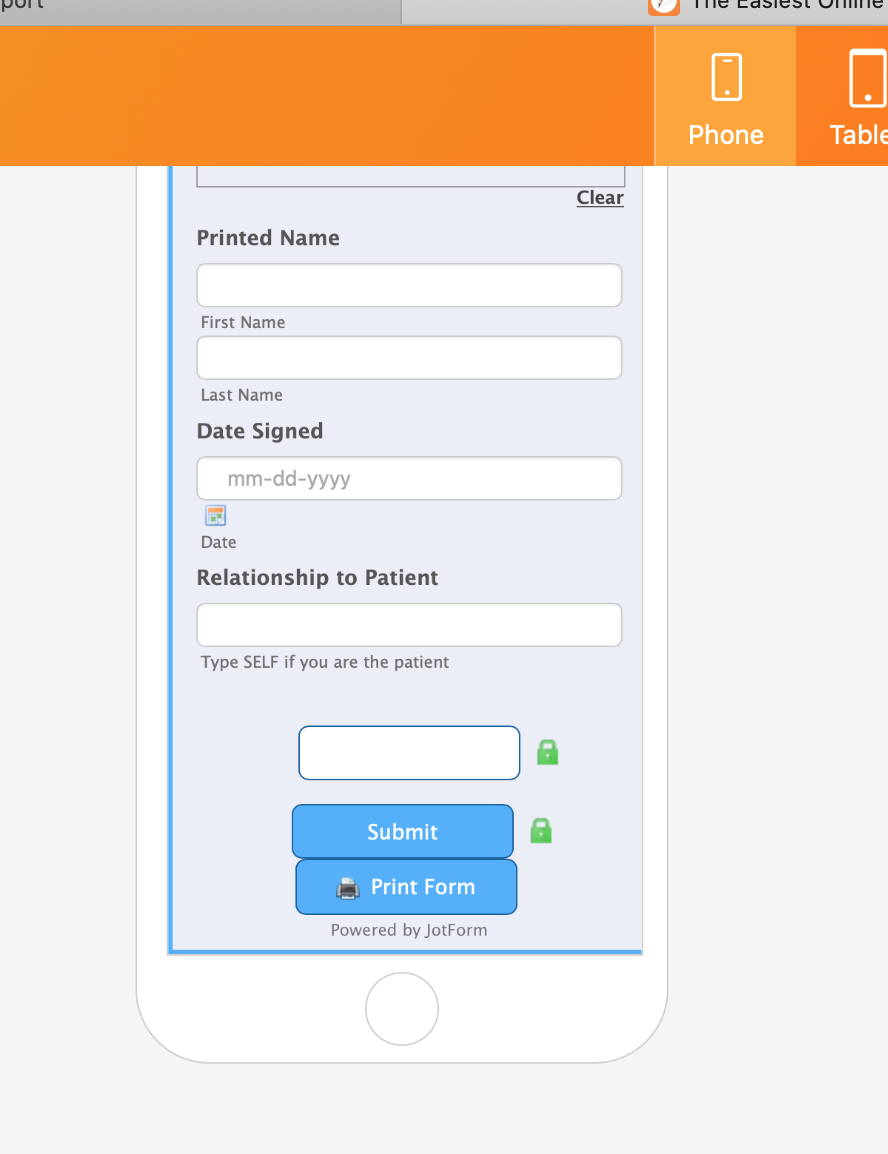
Task: Click the green lock next to Submit
Action: 541,831
